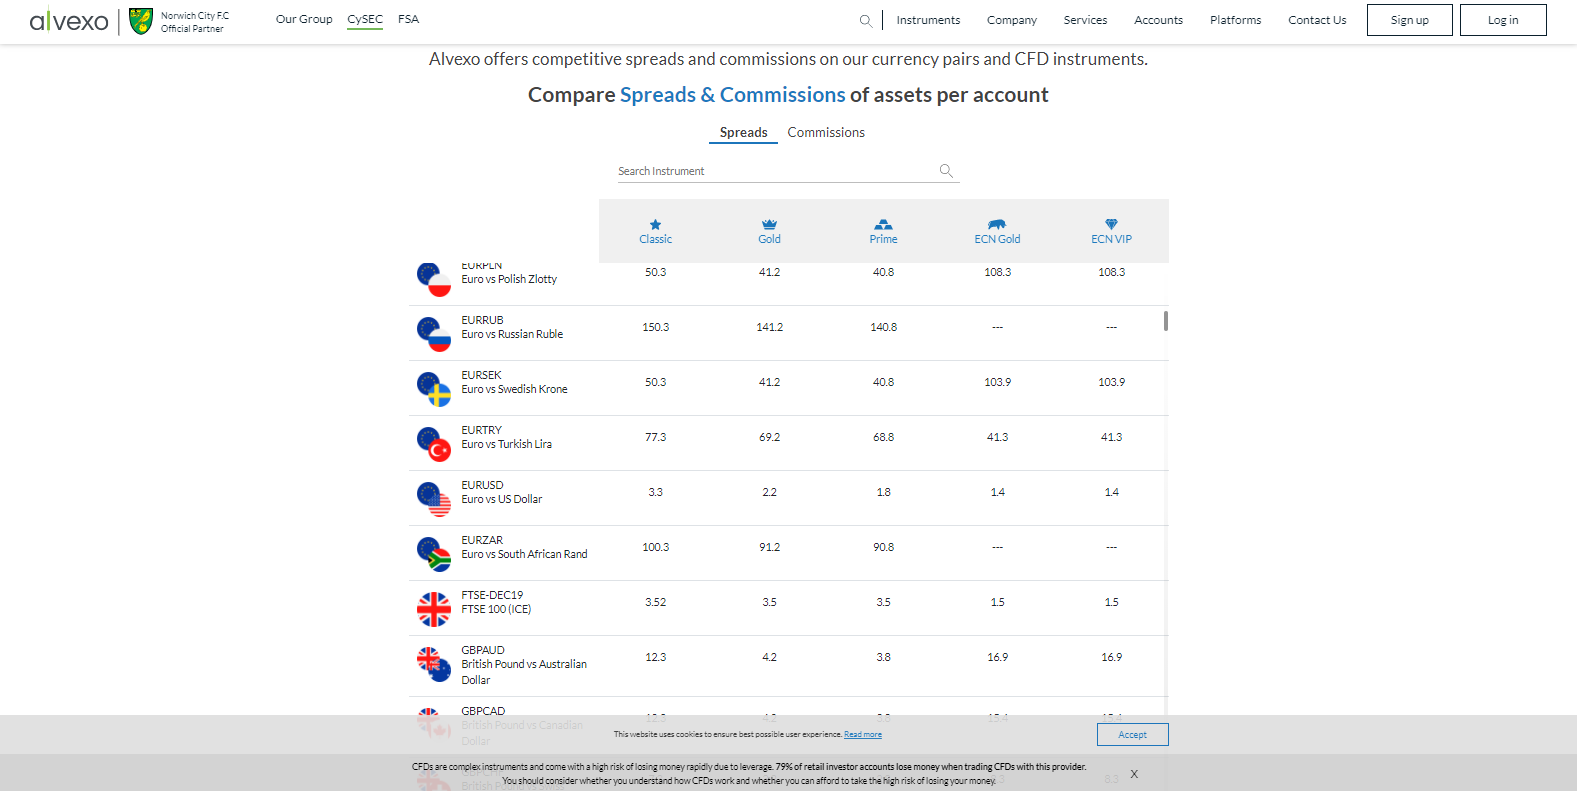Open the cookie Read more link
This screenshot has width=1577, height=791.
click(863, 734)
